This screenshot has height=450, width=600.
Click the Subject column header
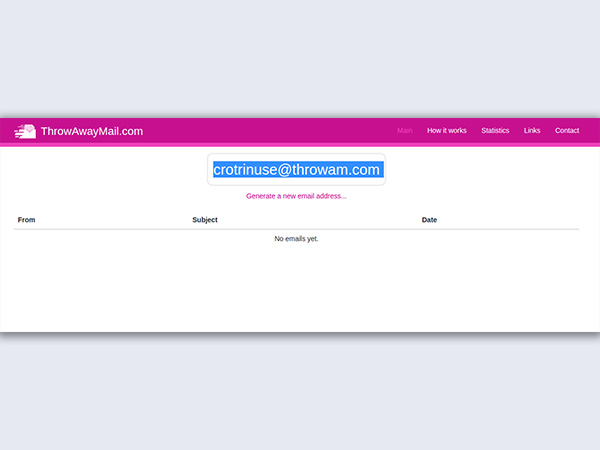tap(205, 220)
